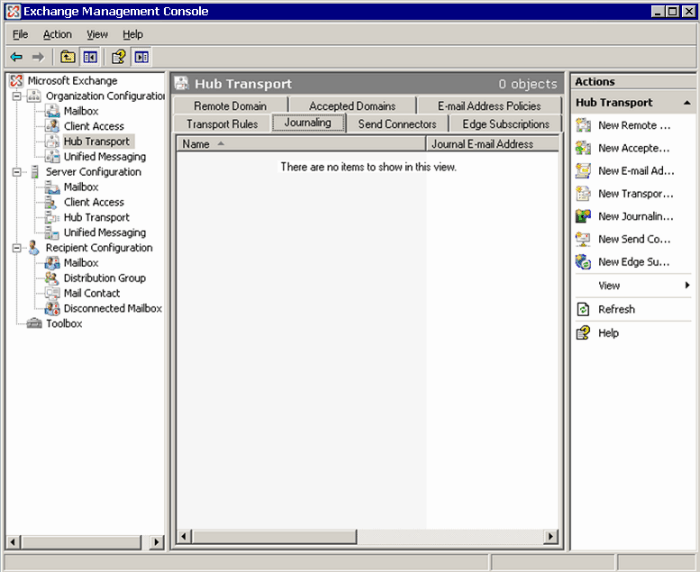Open the Action menu
700x572 pixels.
[57, 34]
